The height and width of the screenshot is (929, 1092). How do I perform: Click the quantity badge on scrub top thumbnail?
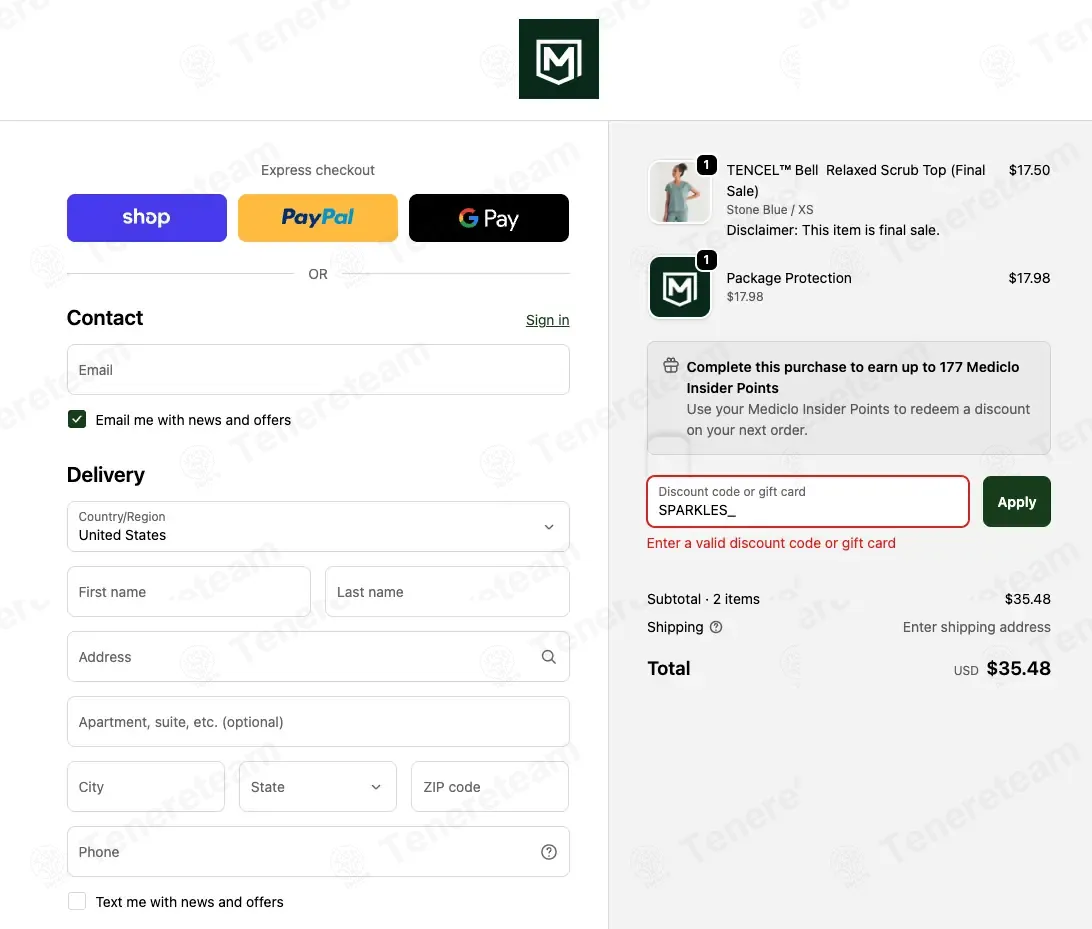[706, 165]
